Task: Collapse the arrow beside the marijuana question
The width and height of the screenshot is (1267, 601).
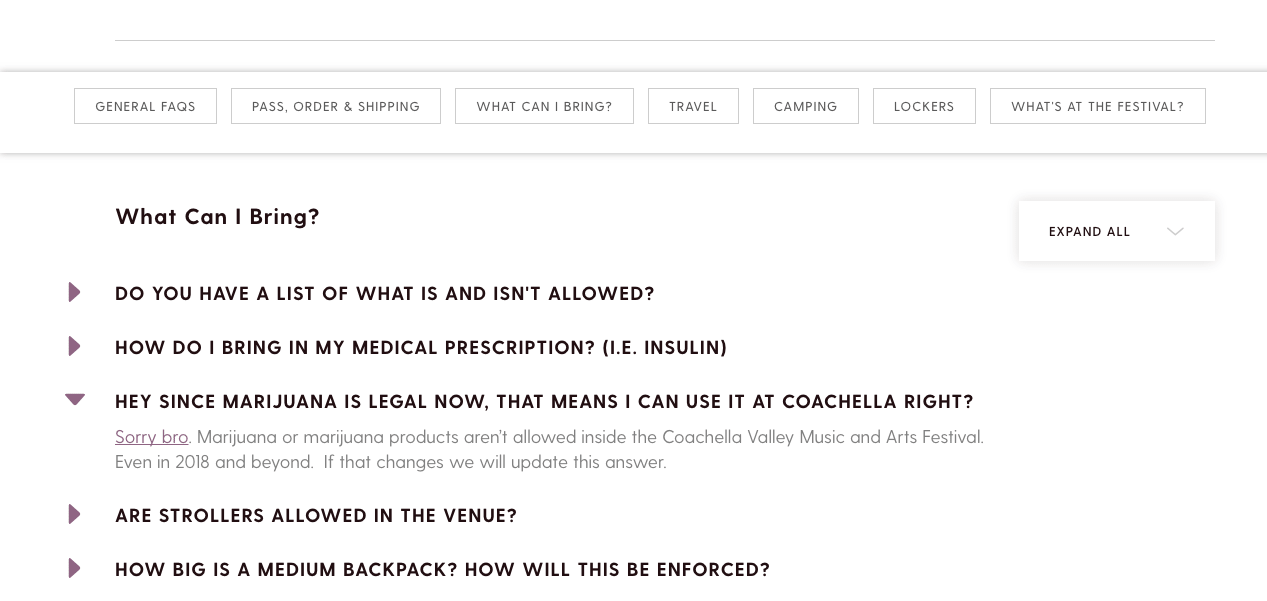Action: tap(75, 399)
